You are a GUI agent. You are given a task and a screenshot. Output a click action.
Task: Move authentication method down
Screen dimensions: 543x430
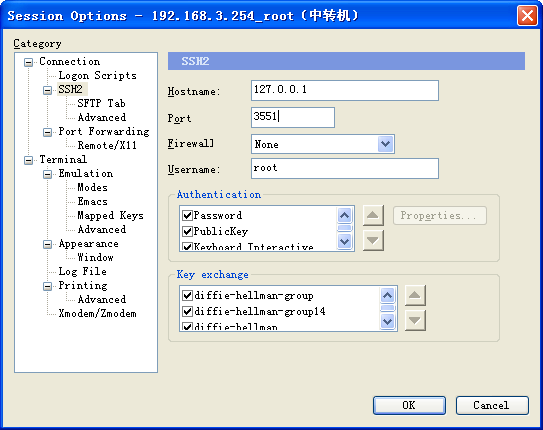373,240
